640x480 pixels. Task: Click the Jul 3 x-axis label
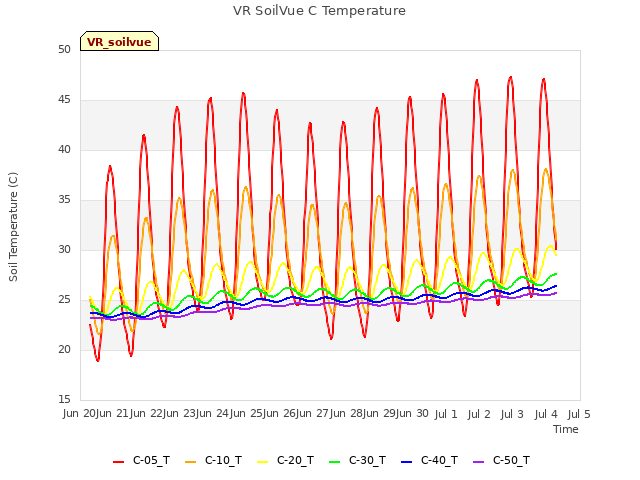[x=513, y=414]
